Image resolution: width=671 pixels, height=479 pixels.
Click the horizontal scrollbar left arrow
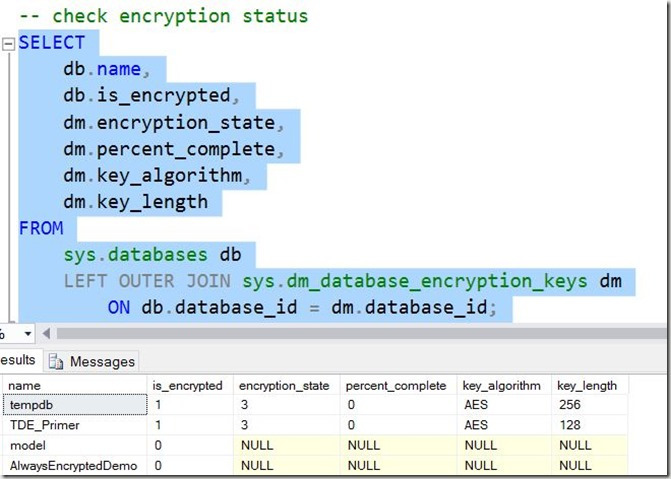47,333
